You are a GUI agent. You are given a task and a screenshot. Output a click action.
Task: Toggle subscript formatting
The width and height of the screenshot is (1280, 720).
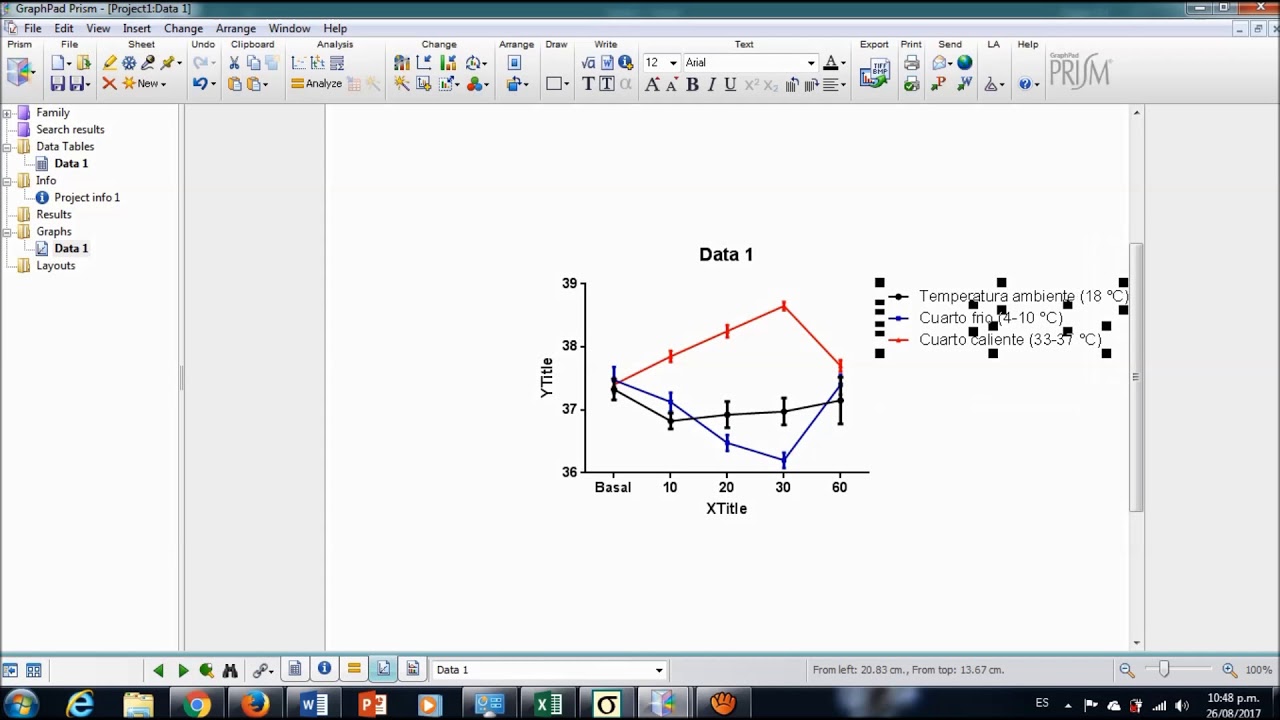pos(770,85)
